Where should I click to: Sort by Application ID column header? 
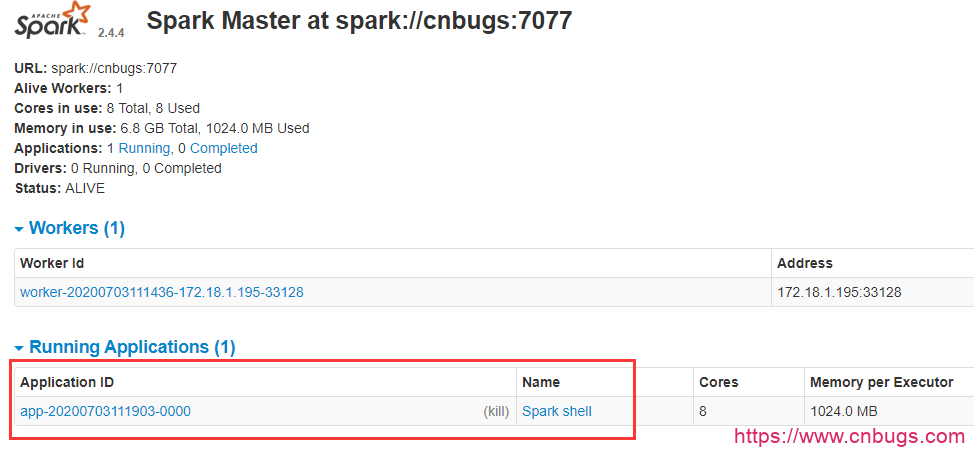[x=67, y=382]
